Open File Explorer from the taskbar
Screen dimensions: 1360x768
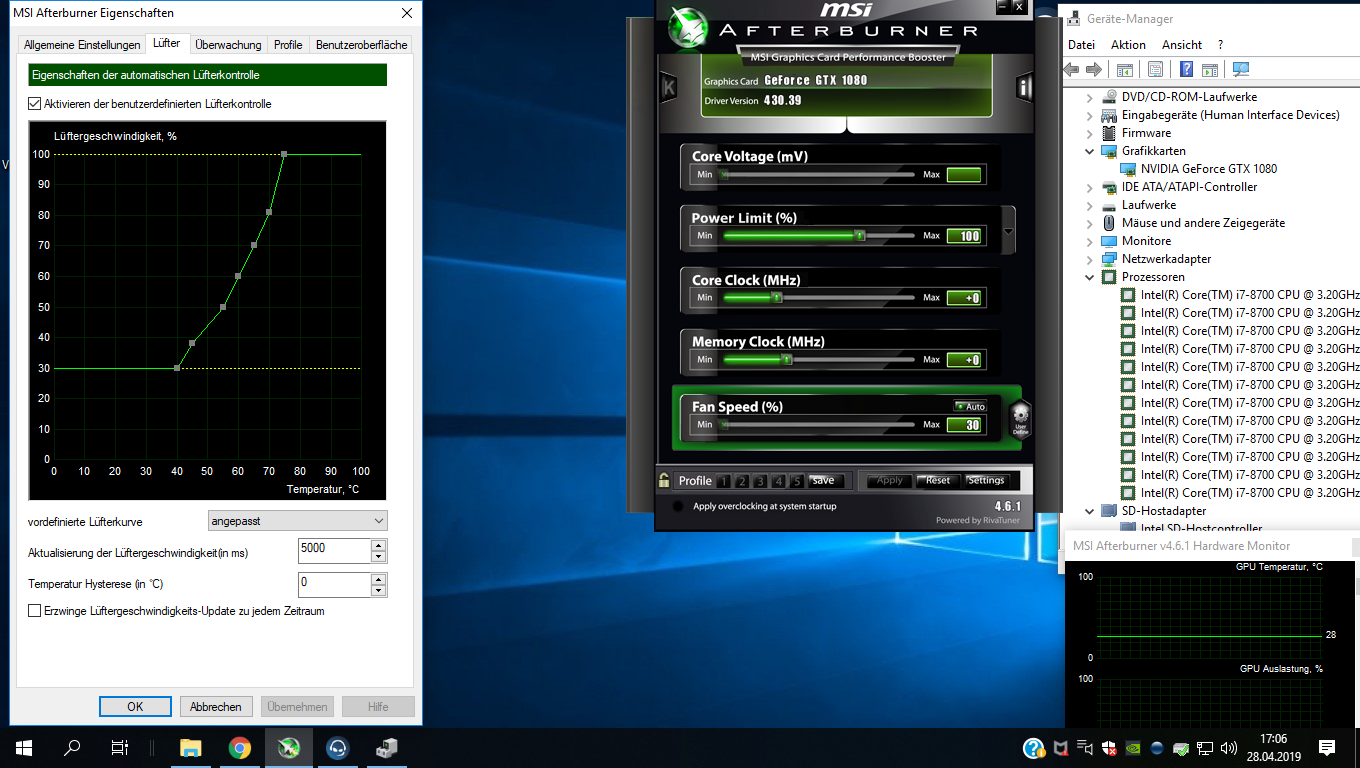(190, 748)
